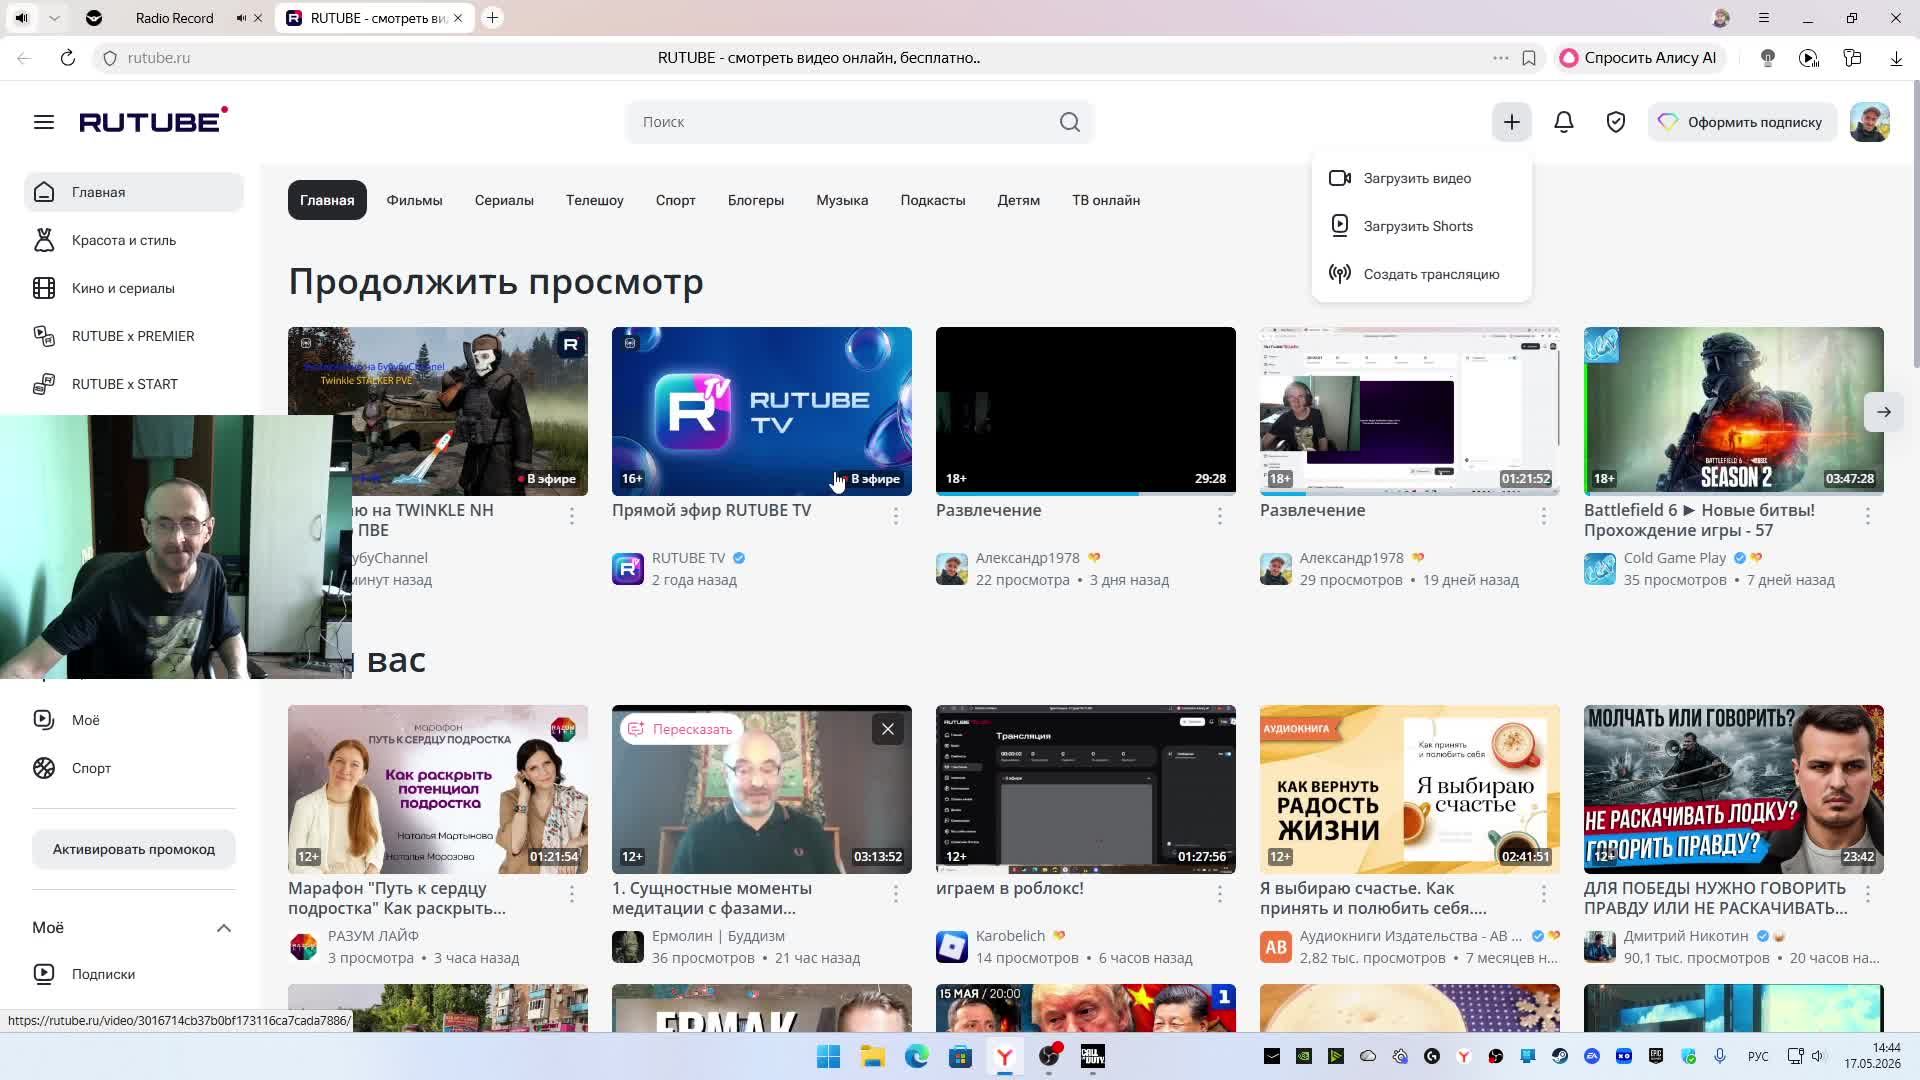The height and width of the screenshot is (1080, 1920).
Task: Open Microsoft Edge from taskbar
Action: pyautogui.click(x=917, y=1056)
